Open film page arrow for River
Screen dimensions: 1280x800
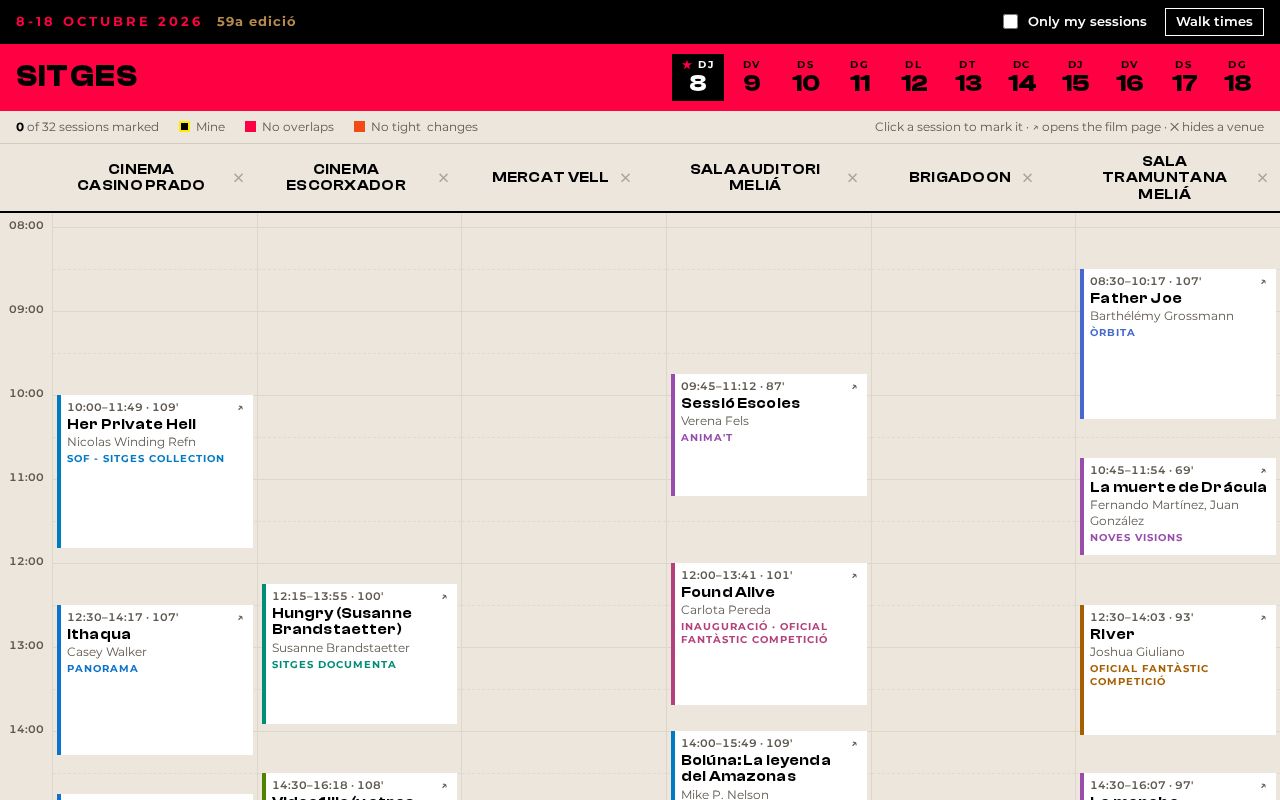tap(1263, 618)
